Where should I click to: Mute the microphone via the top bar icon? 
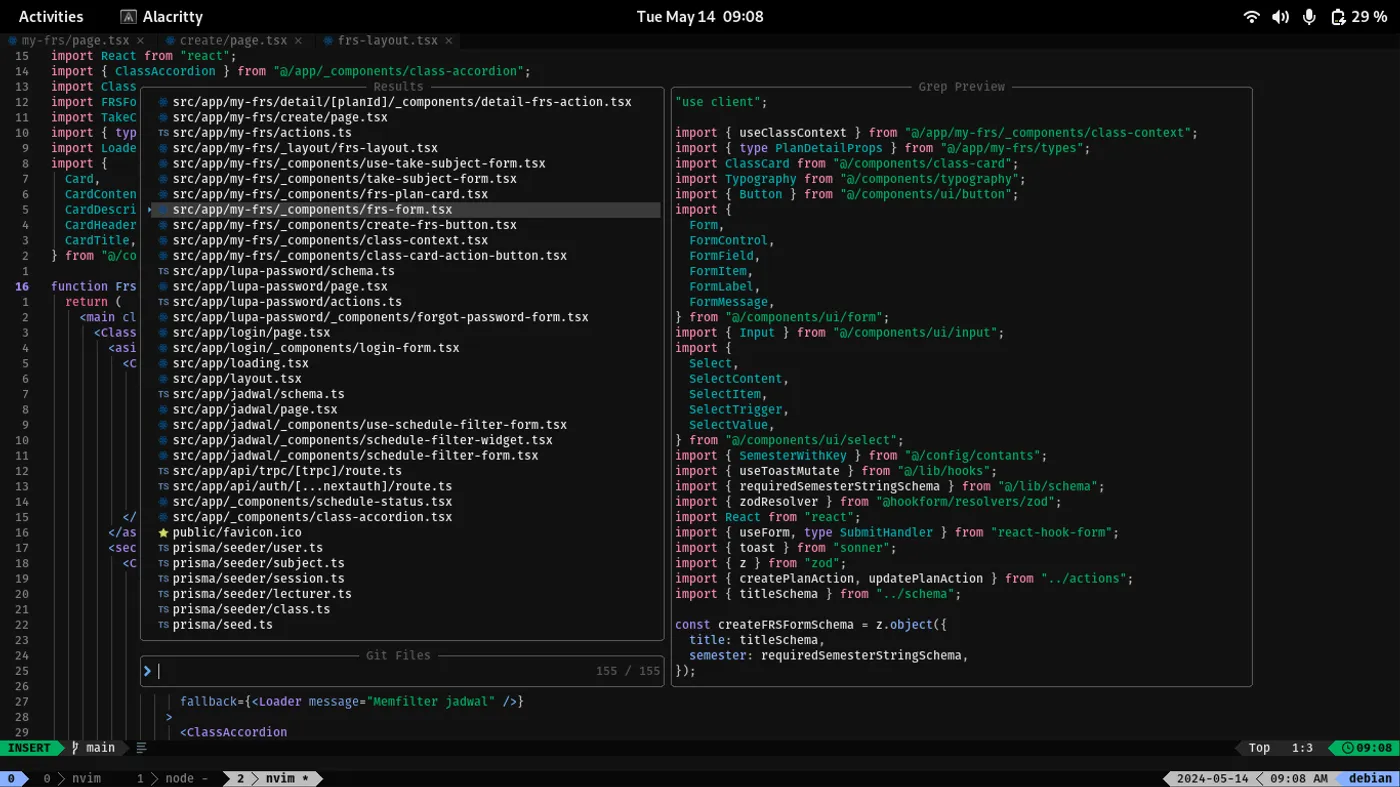tap(1310, 16)
